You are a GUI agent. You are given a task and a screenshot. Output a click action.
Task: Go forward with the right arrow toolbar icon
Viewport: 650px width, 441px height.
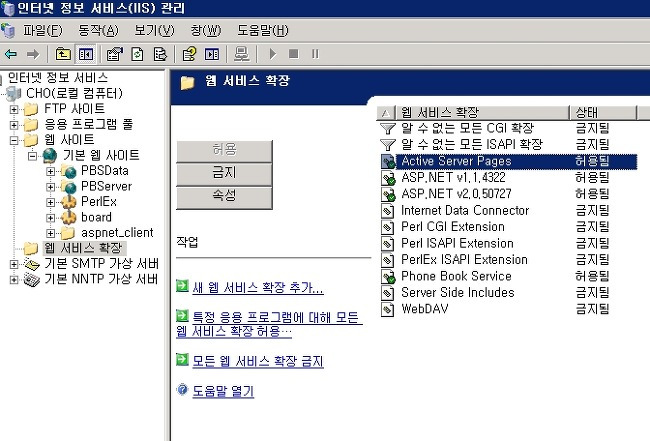click(33, 54)
